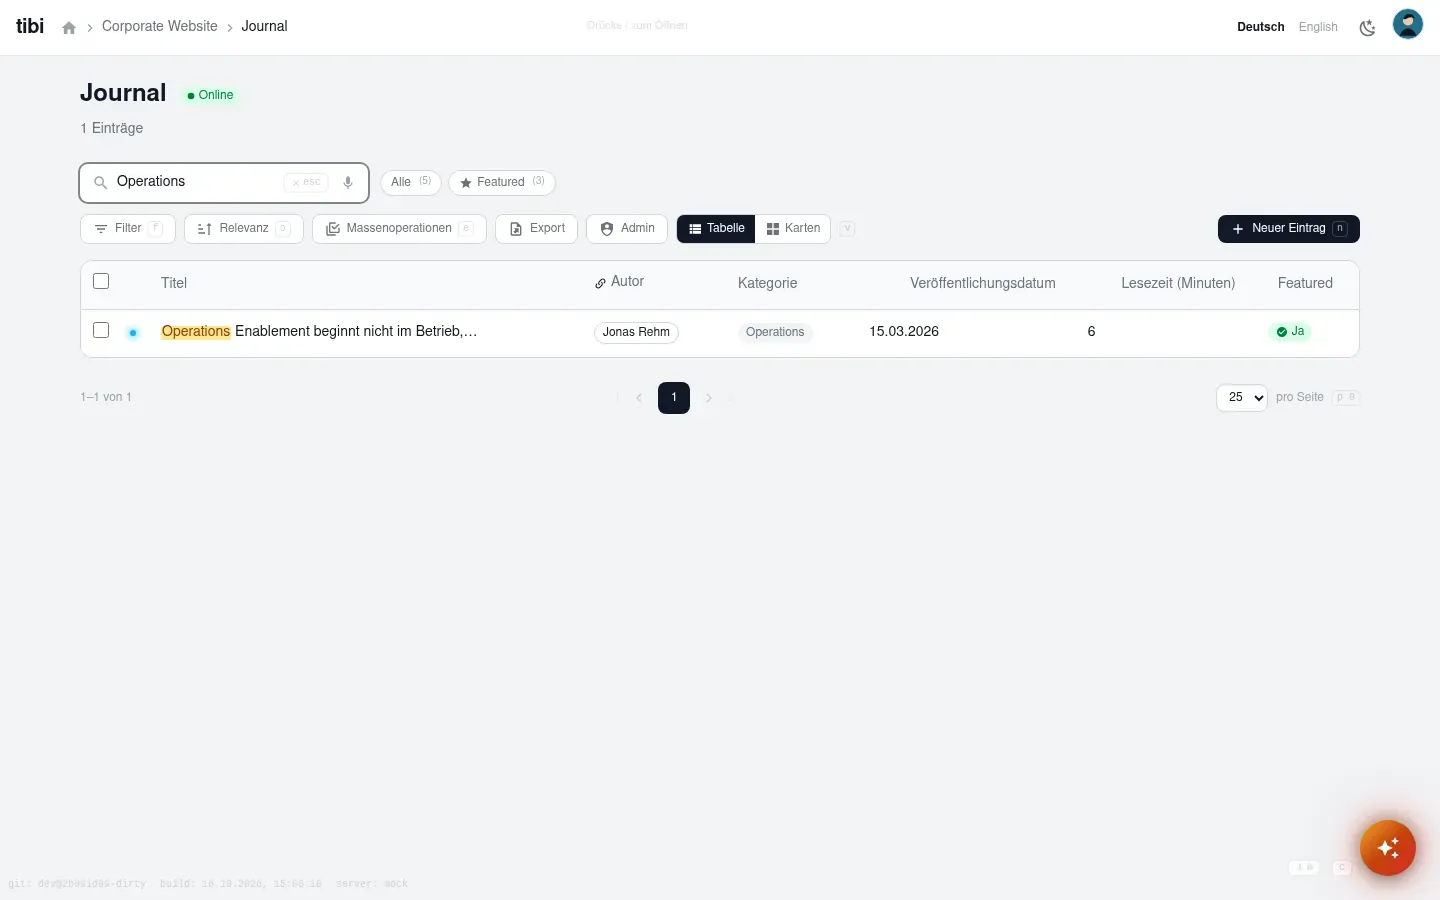Switch language to English
The height and width of the screenshot is (900, 1440).
1318,27
